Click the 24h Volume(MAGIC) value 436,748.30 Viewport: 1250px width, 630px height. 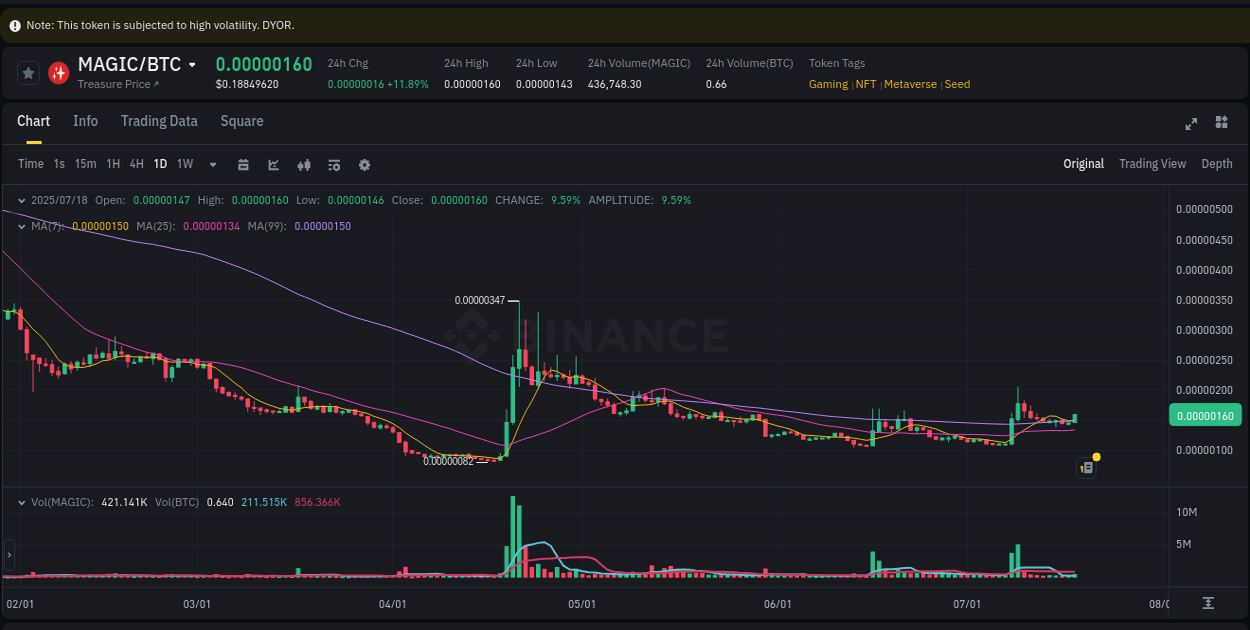(614, 84)
